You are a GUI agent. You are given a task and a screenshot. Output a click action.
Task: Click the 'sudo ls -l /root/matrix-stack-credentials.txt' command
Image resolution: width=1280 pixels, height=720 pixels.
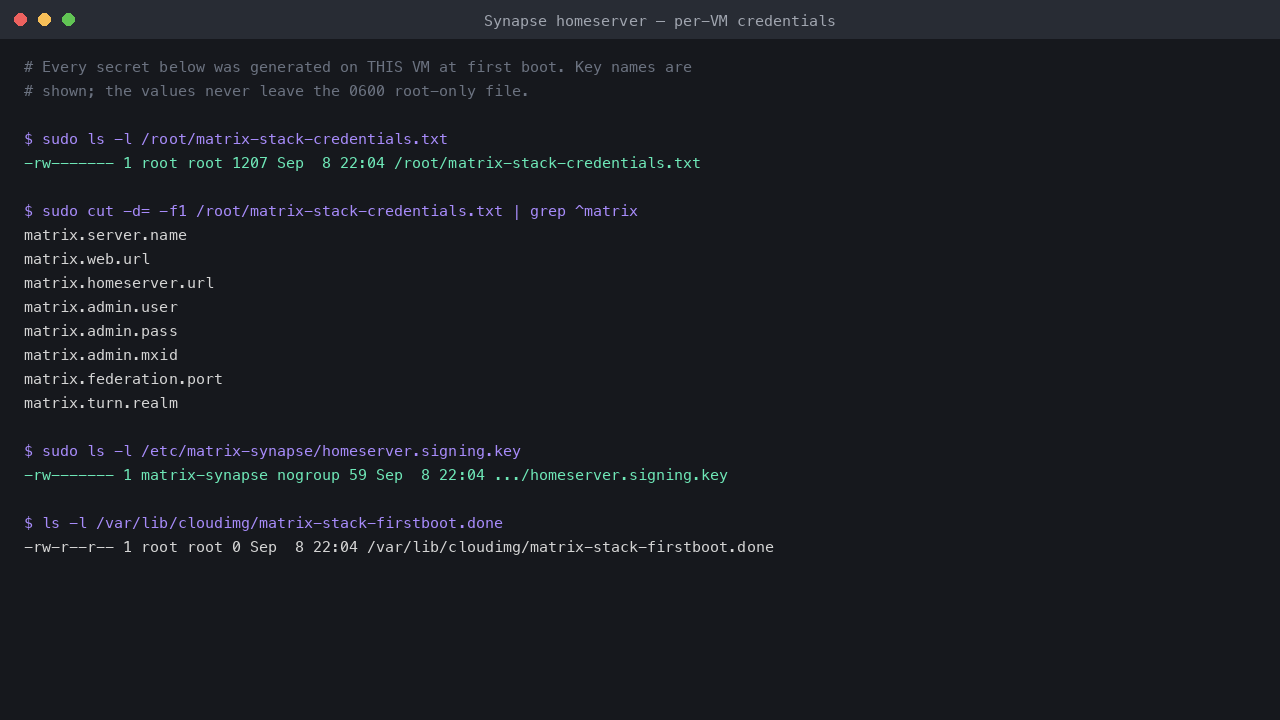click(236, 139)
